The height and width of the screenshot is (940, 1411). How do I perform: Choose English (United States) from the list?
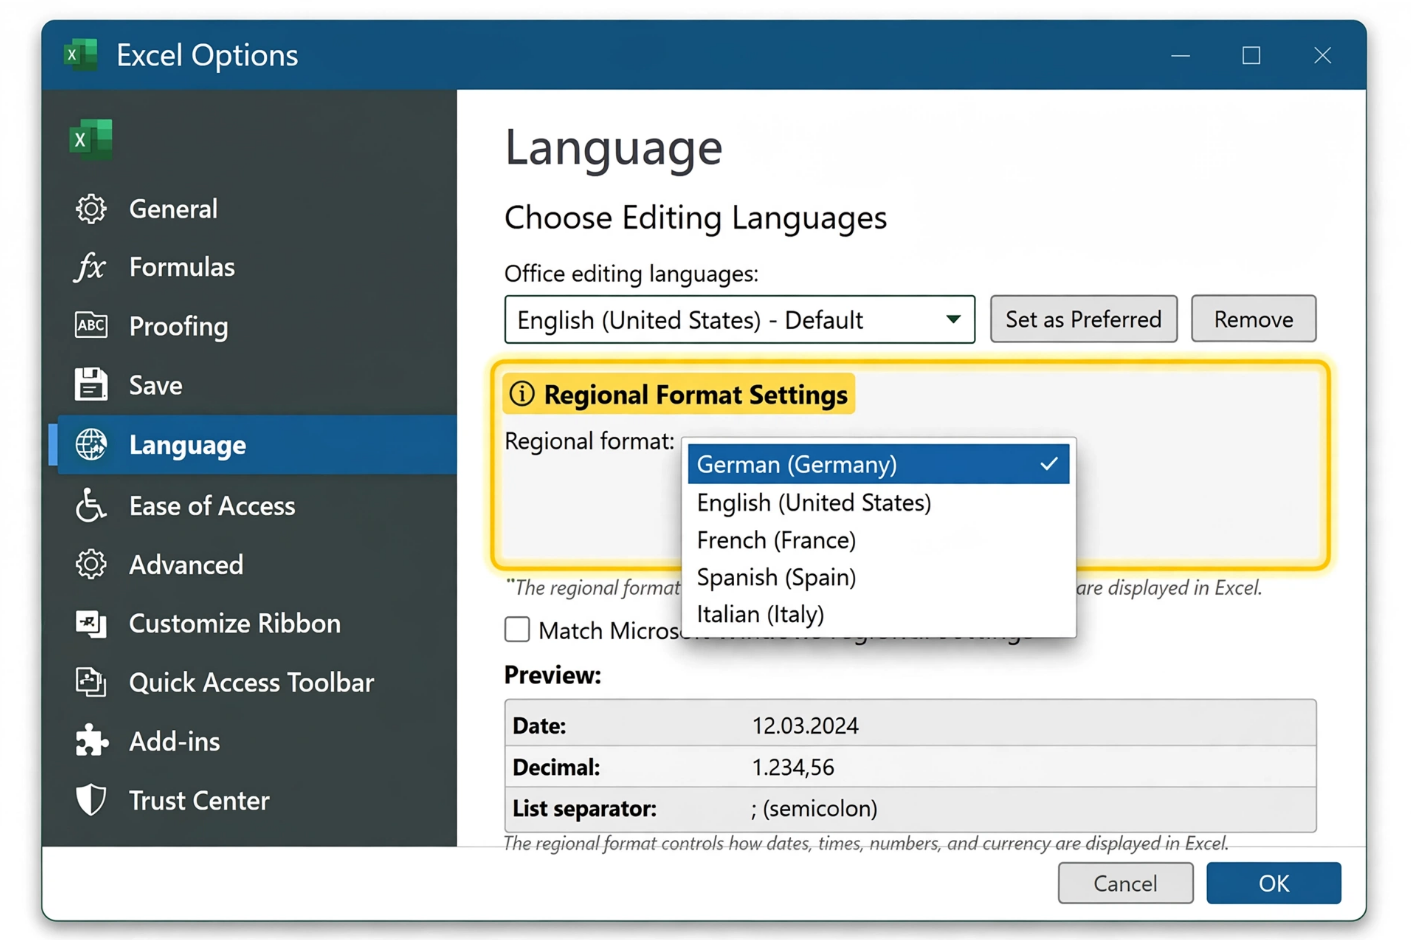tap(878, 502)
